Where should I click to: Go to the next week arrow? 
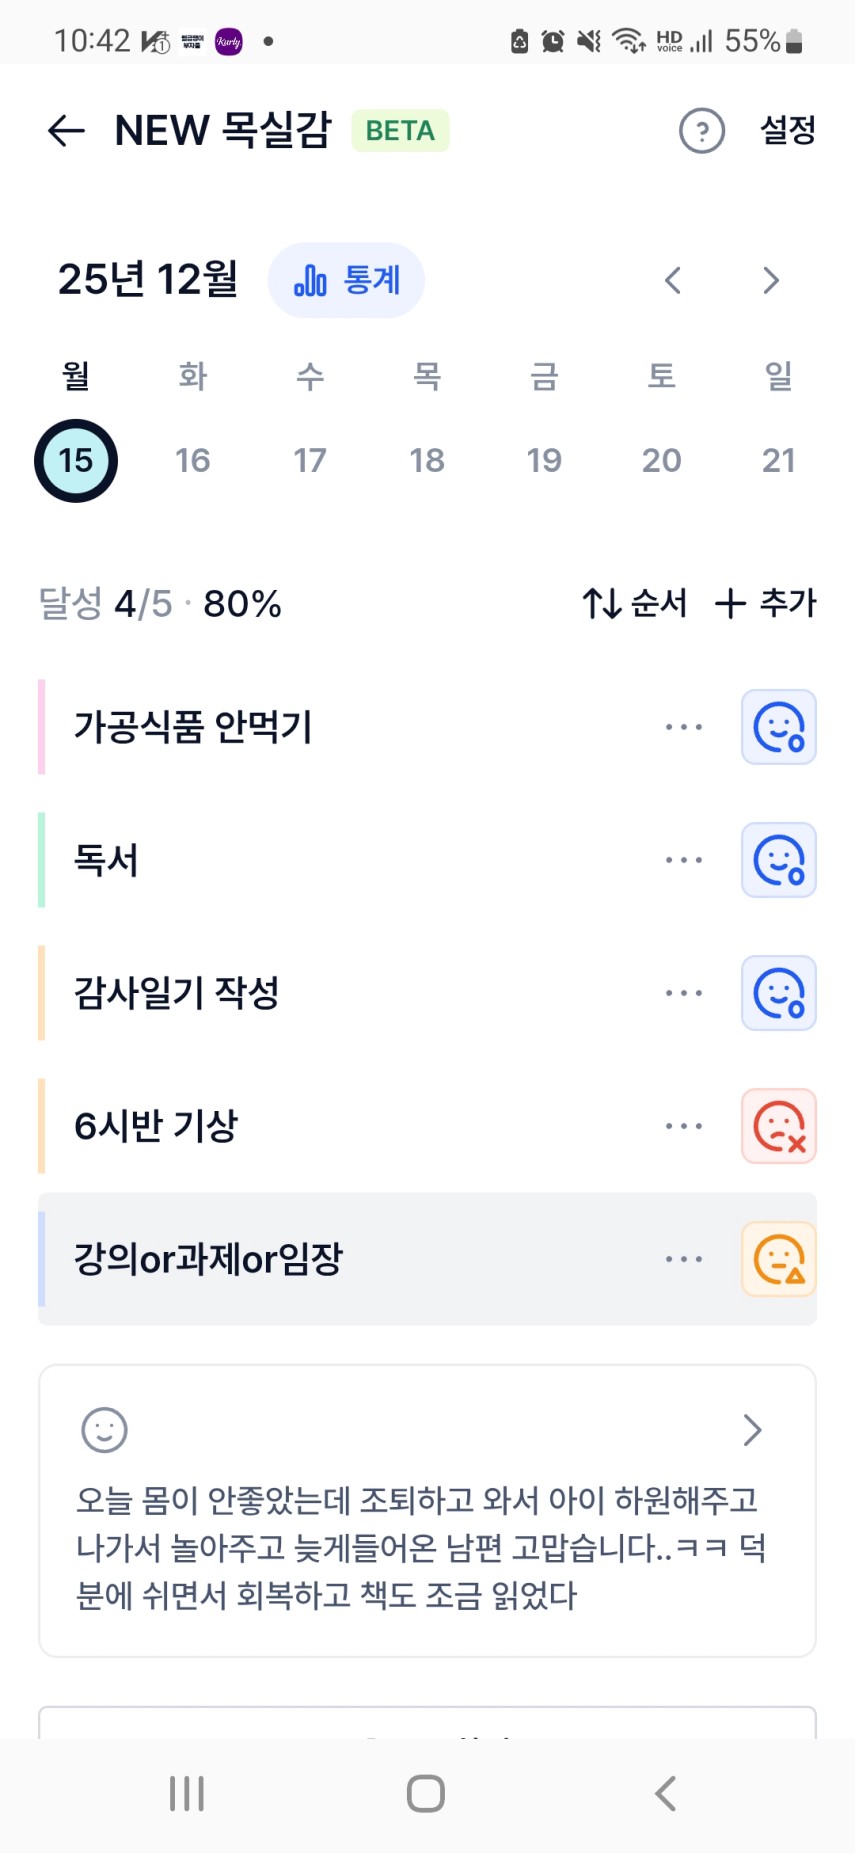[x=770, y=281]
